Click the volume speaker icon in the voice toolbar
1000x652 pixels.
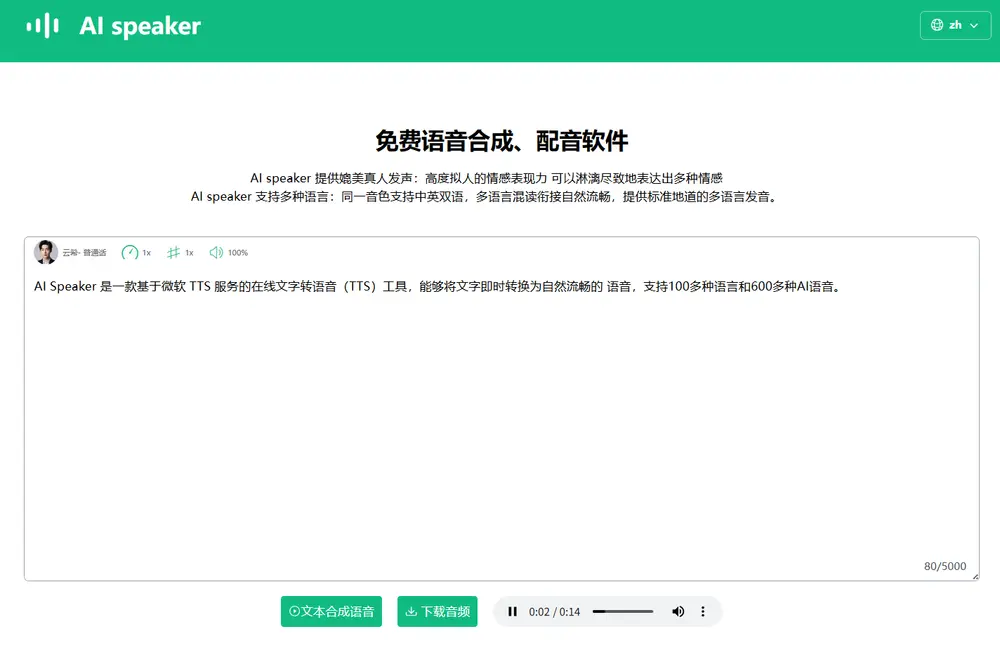pyautogui.click(x=216, y=253)
